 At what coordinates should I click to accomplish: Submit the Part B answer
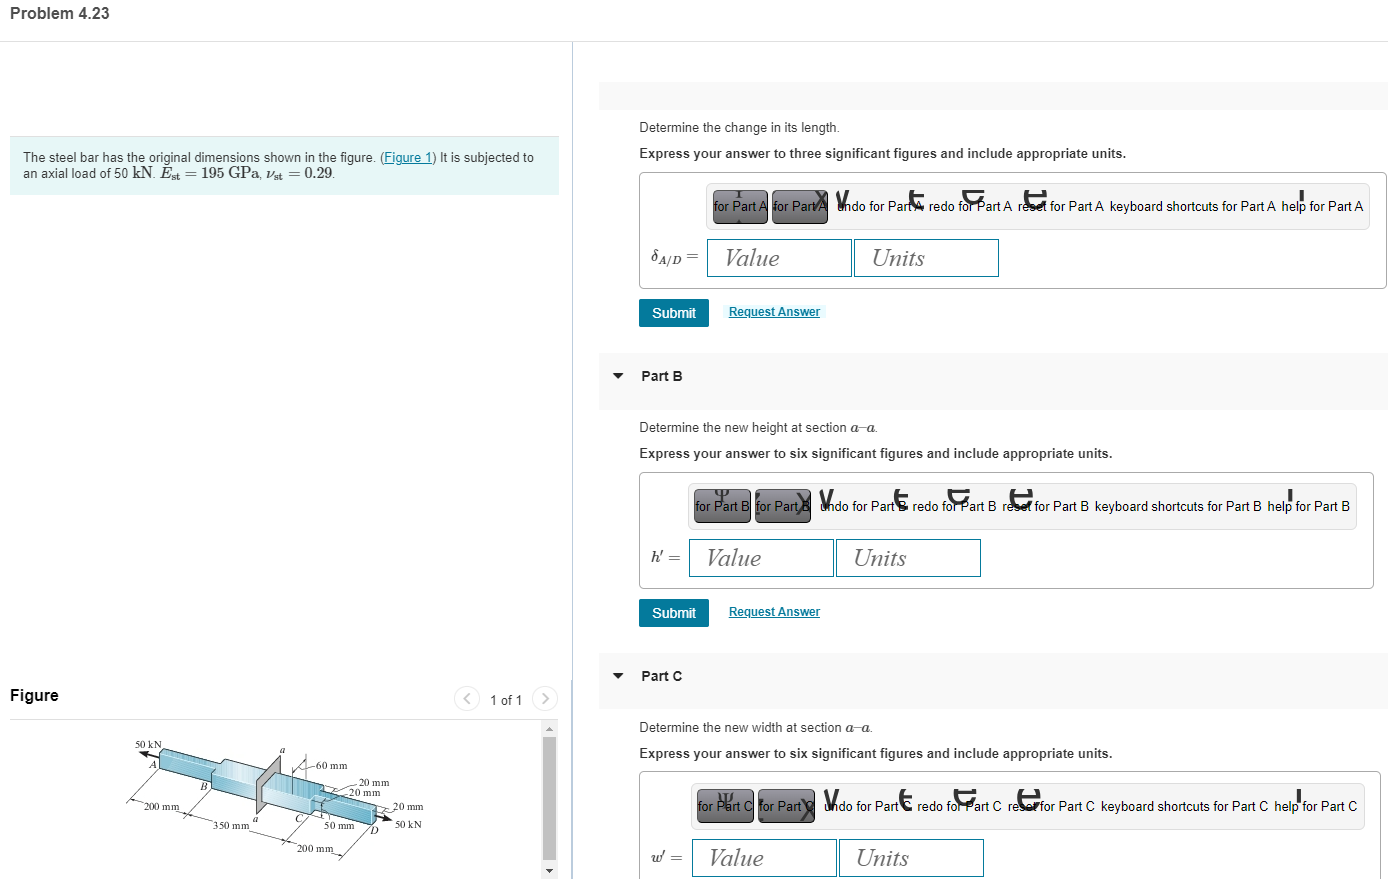click(x=674, y=613)
